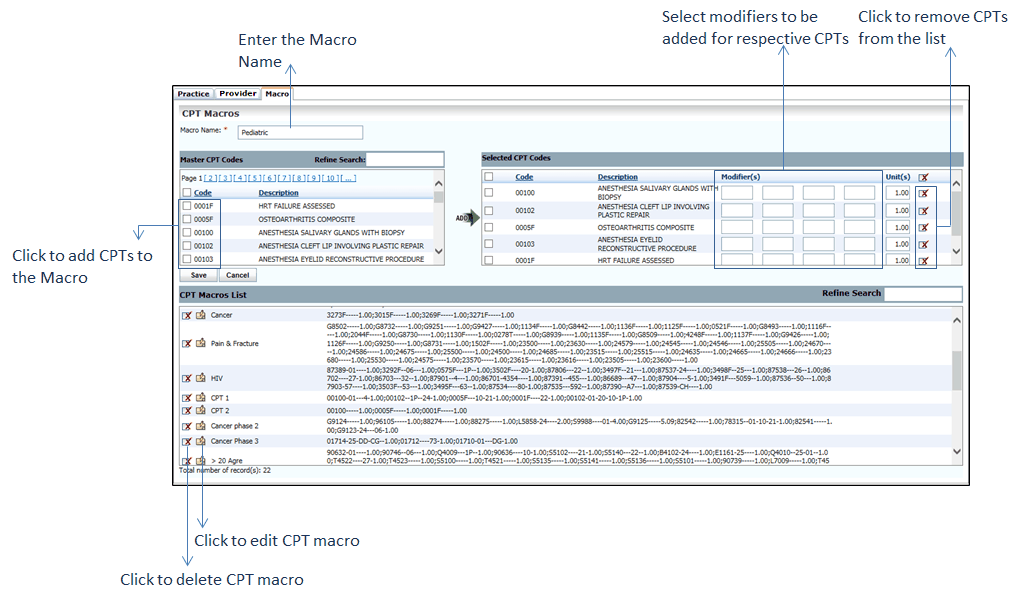Check the select-all box in Selected CPT Codes
Image resolution: width=1013 pixels, height=598 pixels.
[x=489, y=176]
